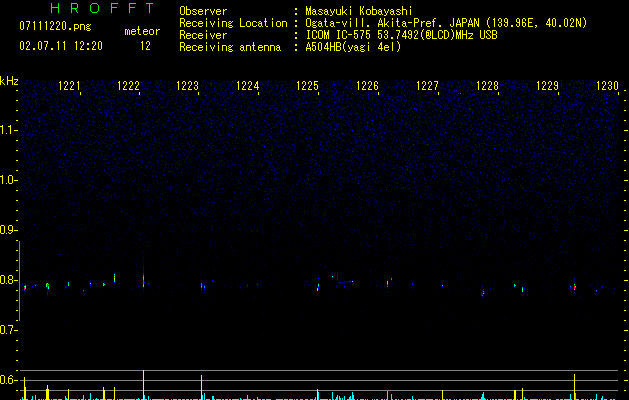Image resolution: width=629 pixels, height=400 pixels.
Task: Click the kHz axis unit label
Action: [9, 81]
